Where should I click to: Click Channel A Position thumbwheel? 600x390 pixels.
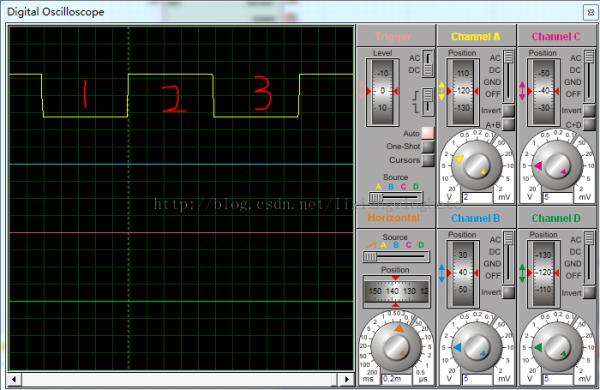click(x=463, y=91)
